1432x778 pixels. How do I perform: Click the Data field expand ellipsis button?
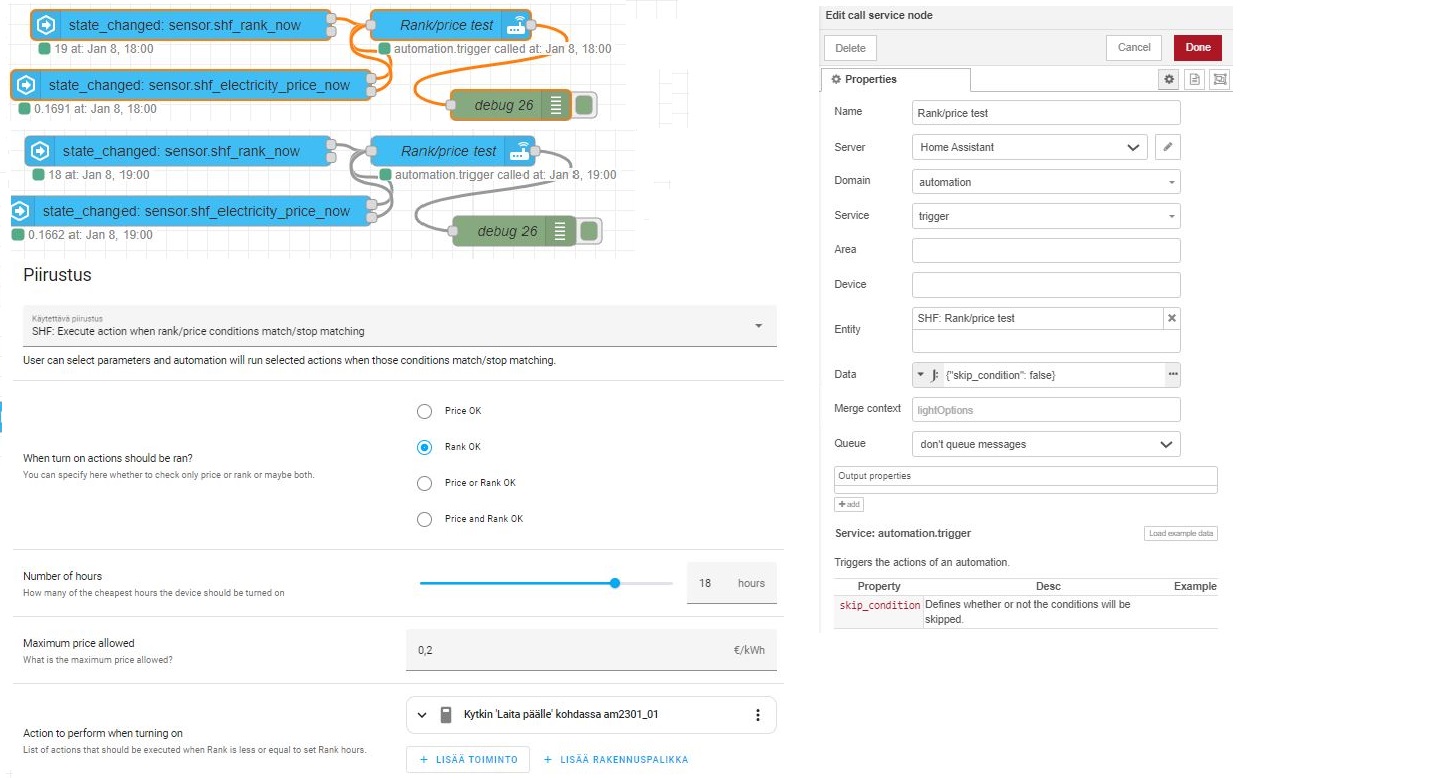(x=1172, y=374)
